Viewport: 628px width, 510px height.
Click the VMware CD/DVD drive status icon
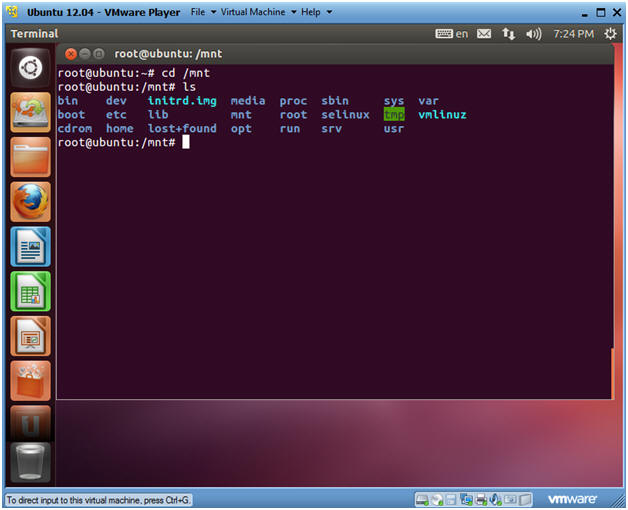click(437, 500)
